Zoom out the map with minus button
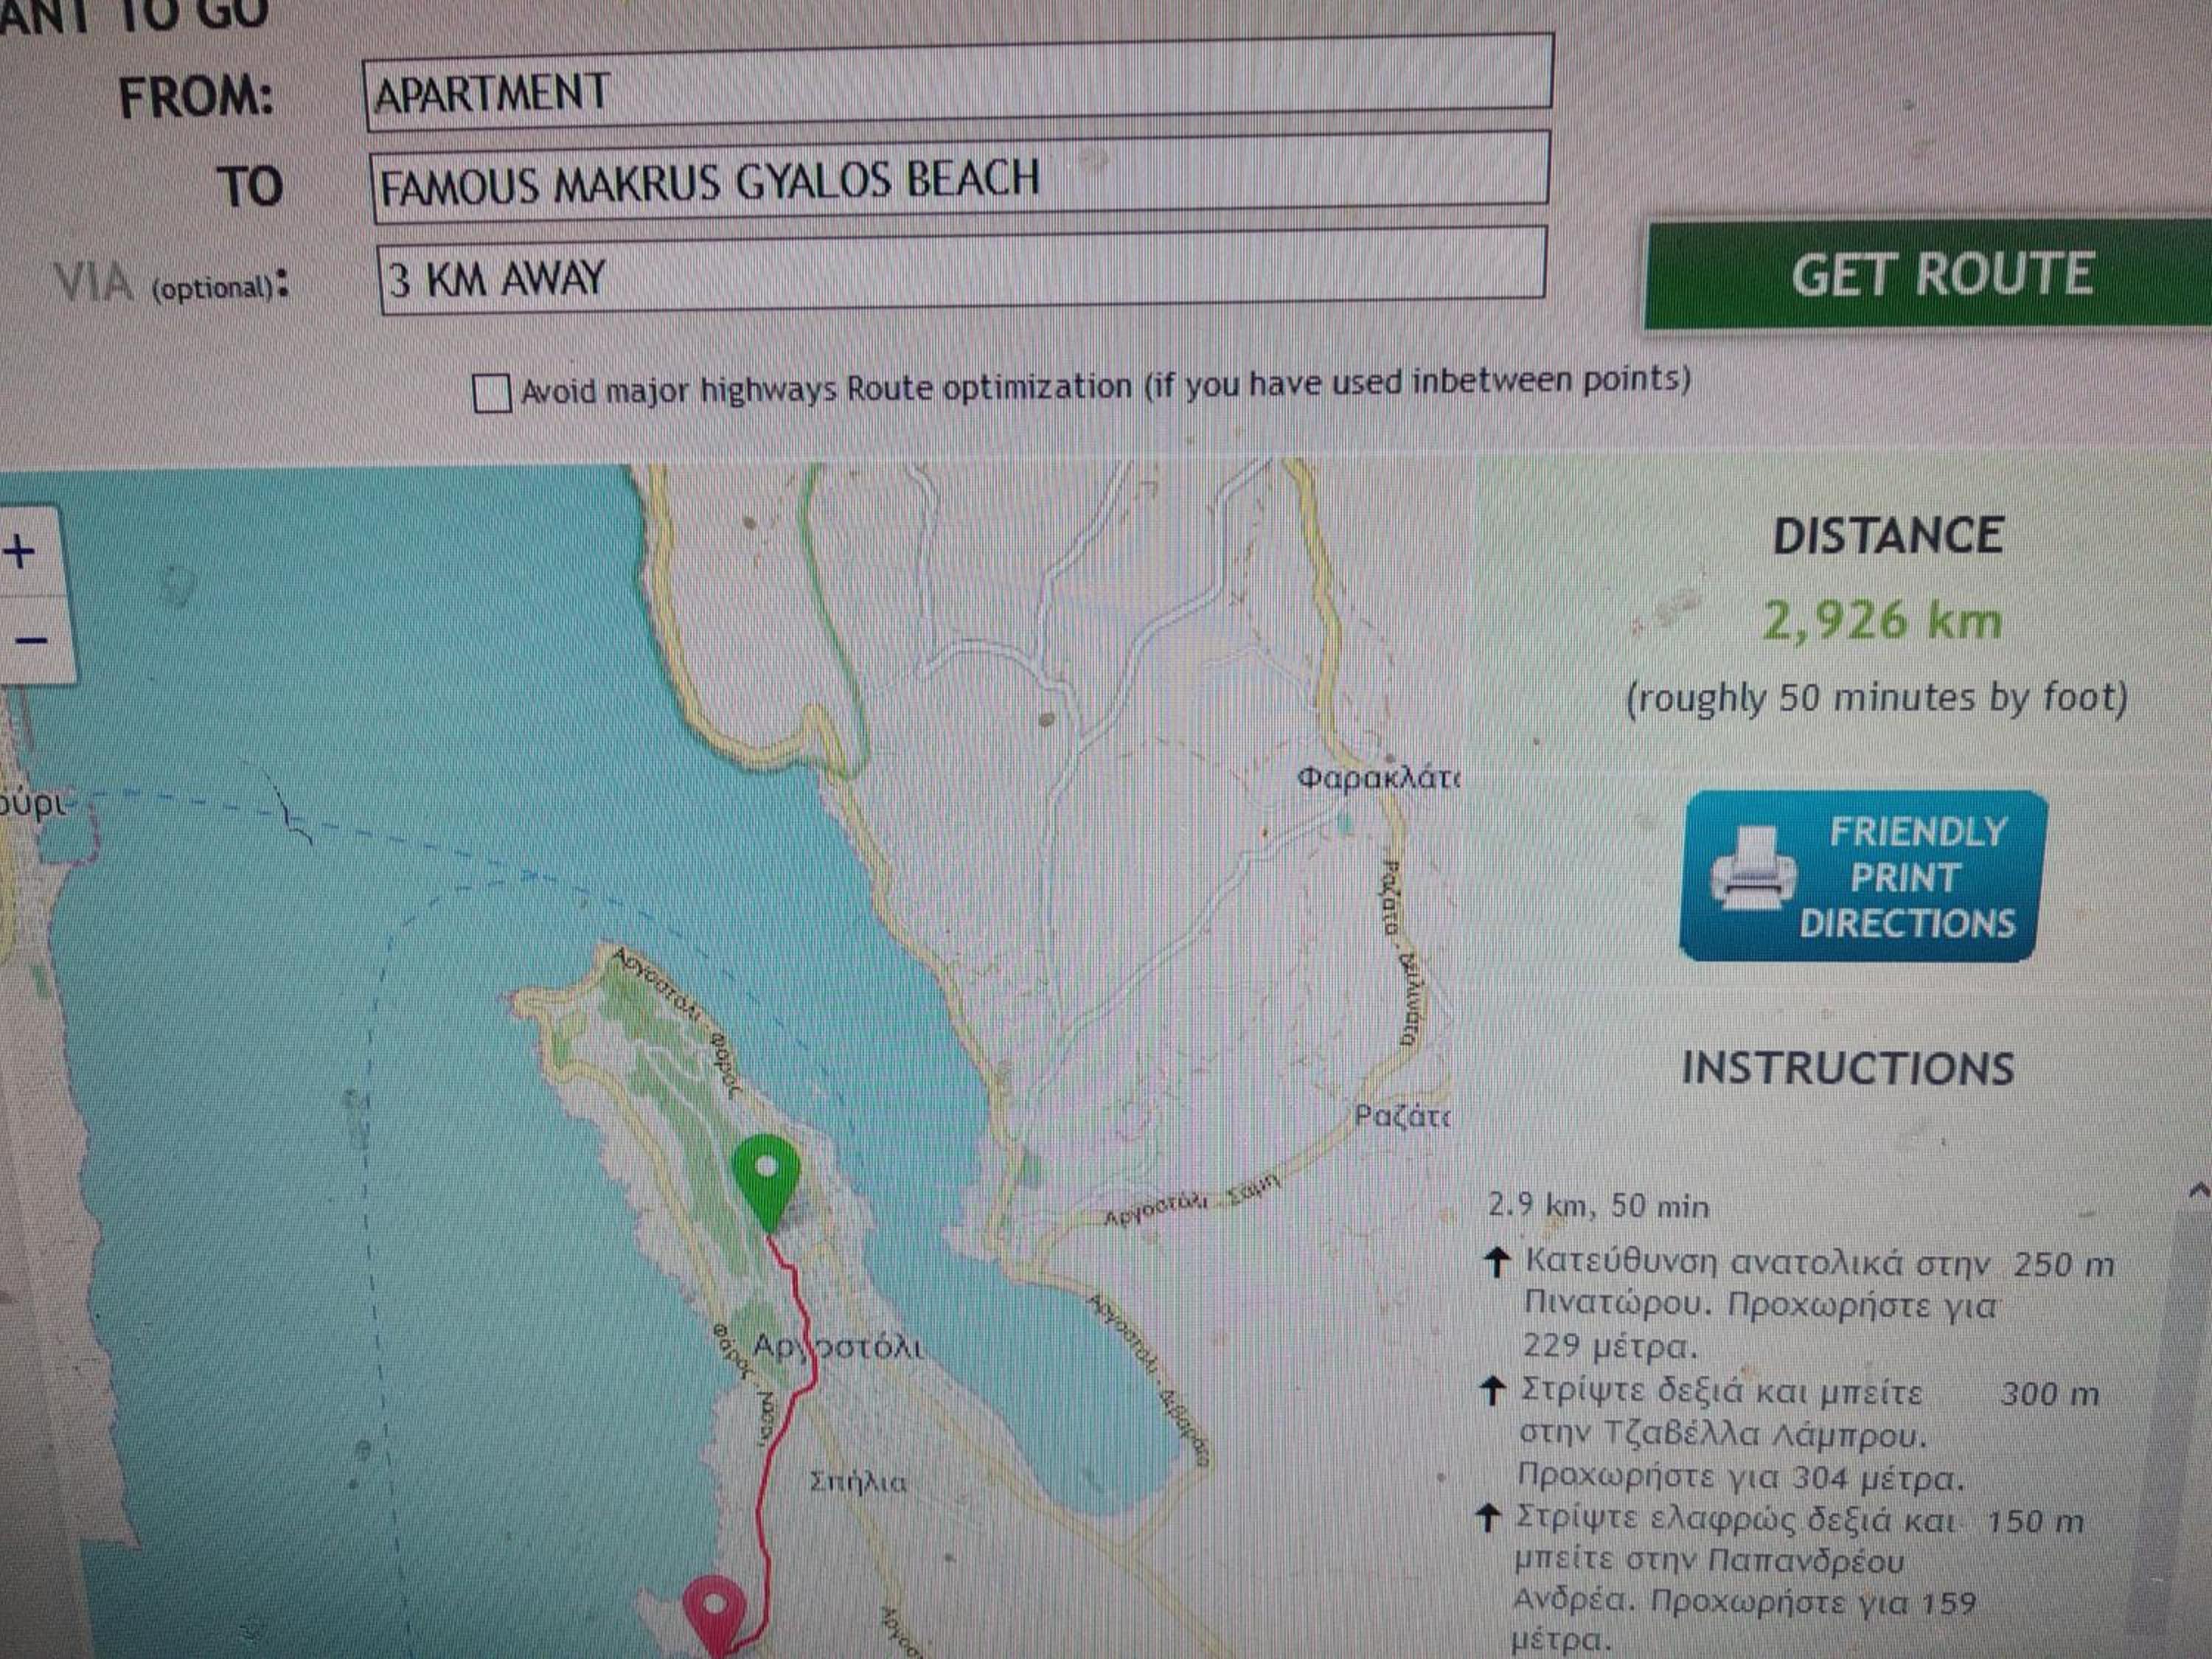Image resolution: width=2212 pixels, height=1659 pixels. click(x=30, y=641)
